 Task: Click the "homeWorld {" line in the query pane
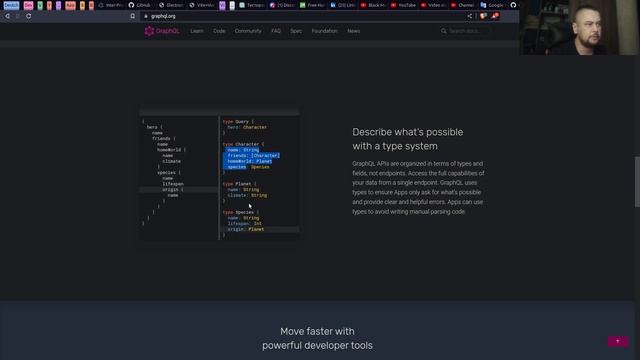point(171,150)
